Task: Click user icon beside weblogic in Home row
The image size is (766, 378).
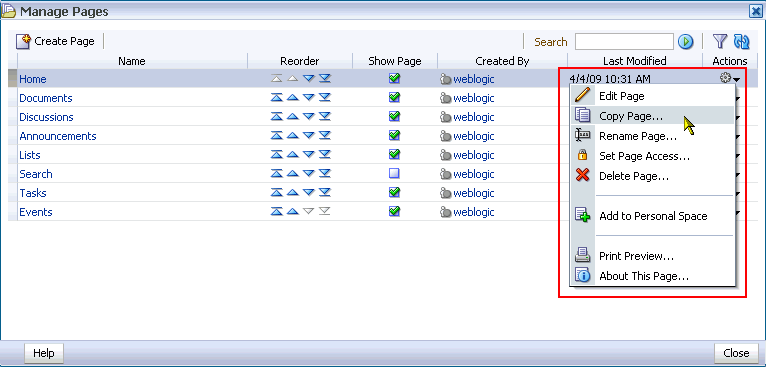Action: (446, 79)
